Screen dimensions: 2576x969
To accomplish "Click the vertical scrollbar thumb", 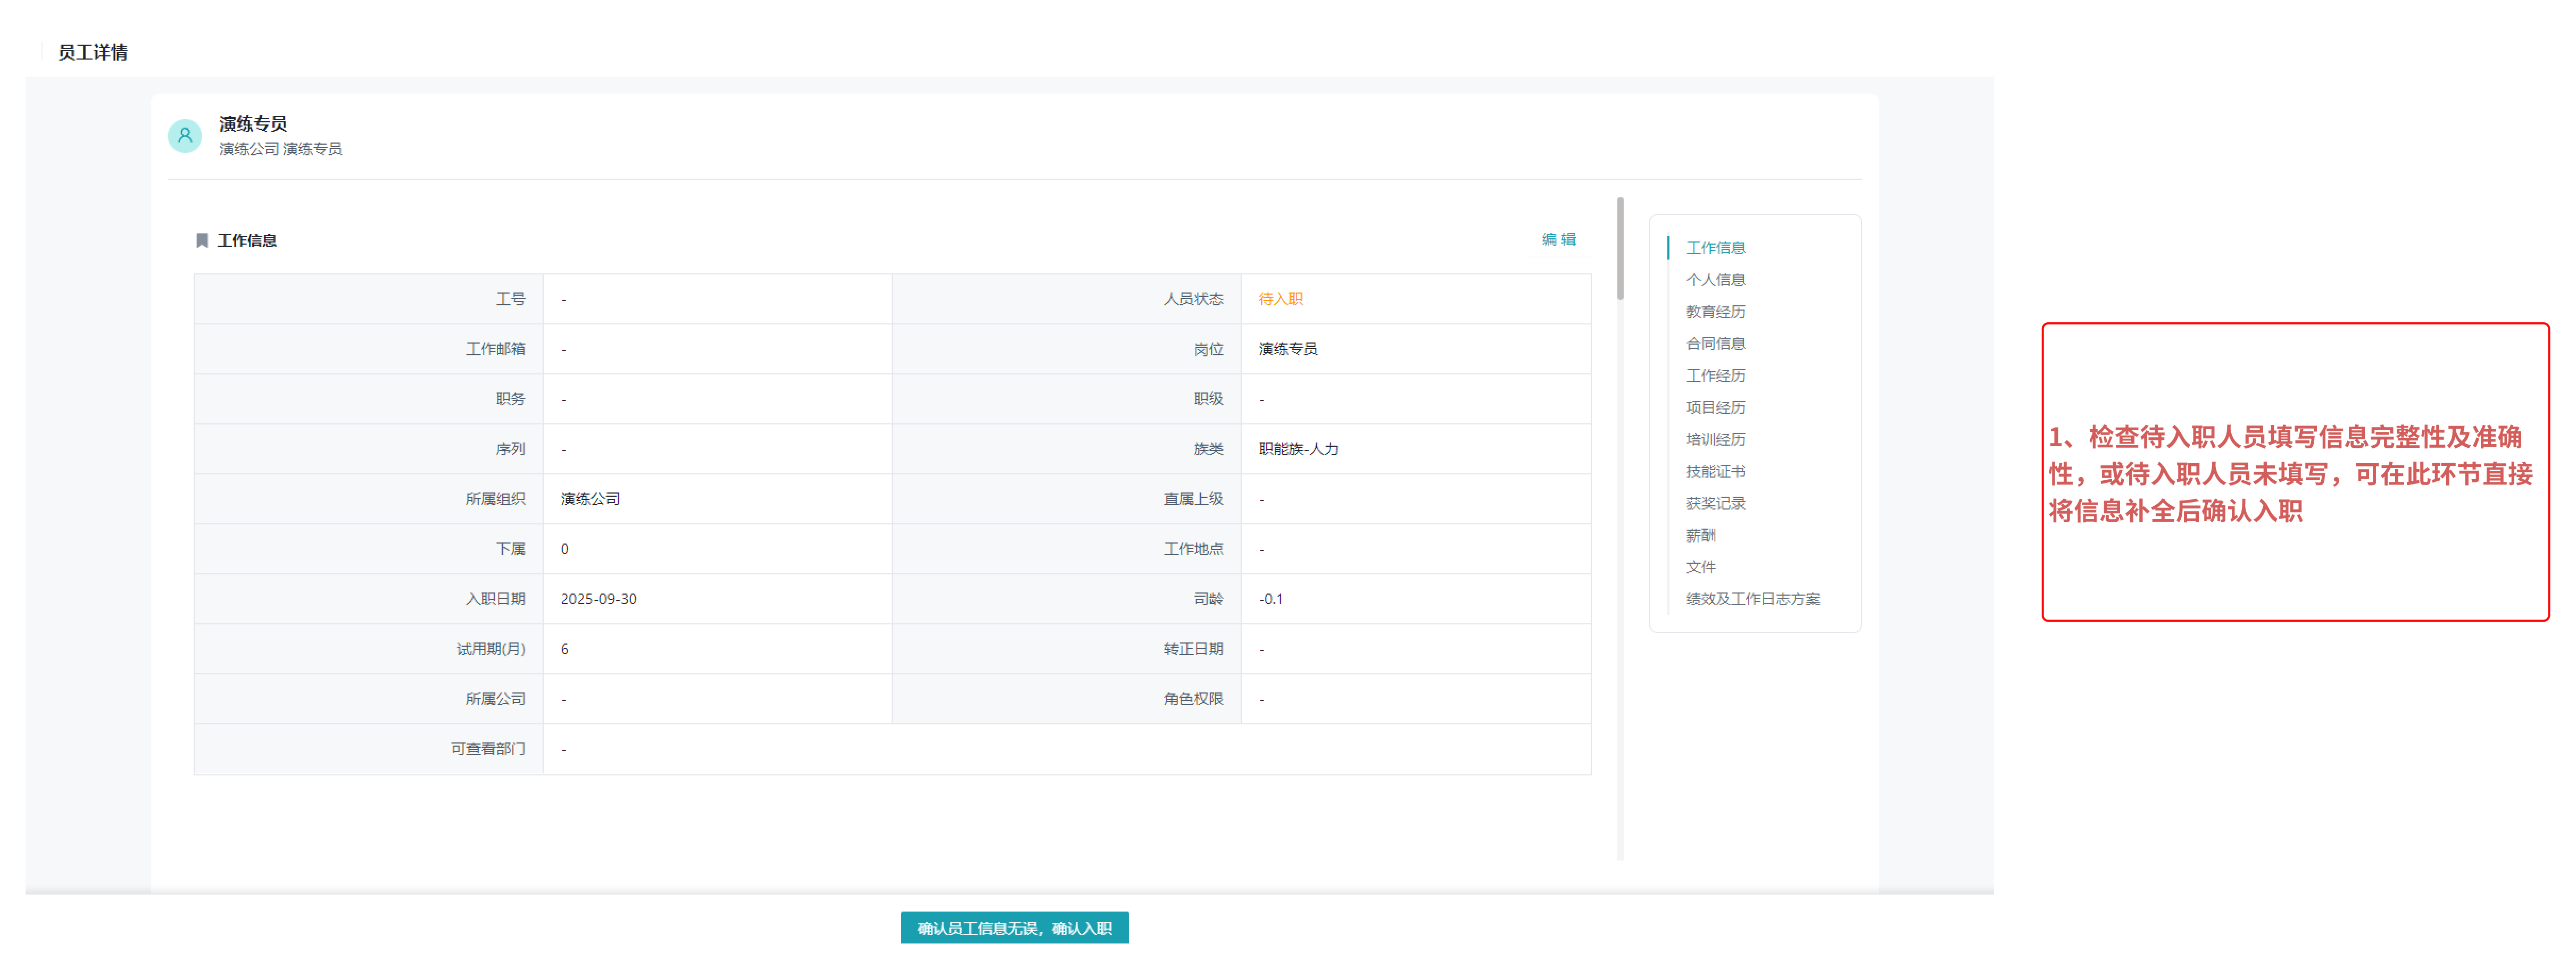I will click(1620, 248).
